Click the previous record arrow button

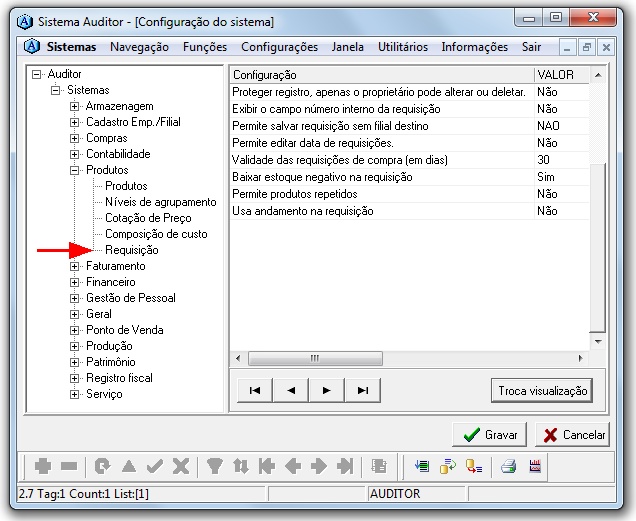coord(290,391)
